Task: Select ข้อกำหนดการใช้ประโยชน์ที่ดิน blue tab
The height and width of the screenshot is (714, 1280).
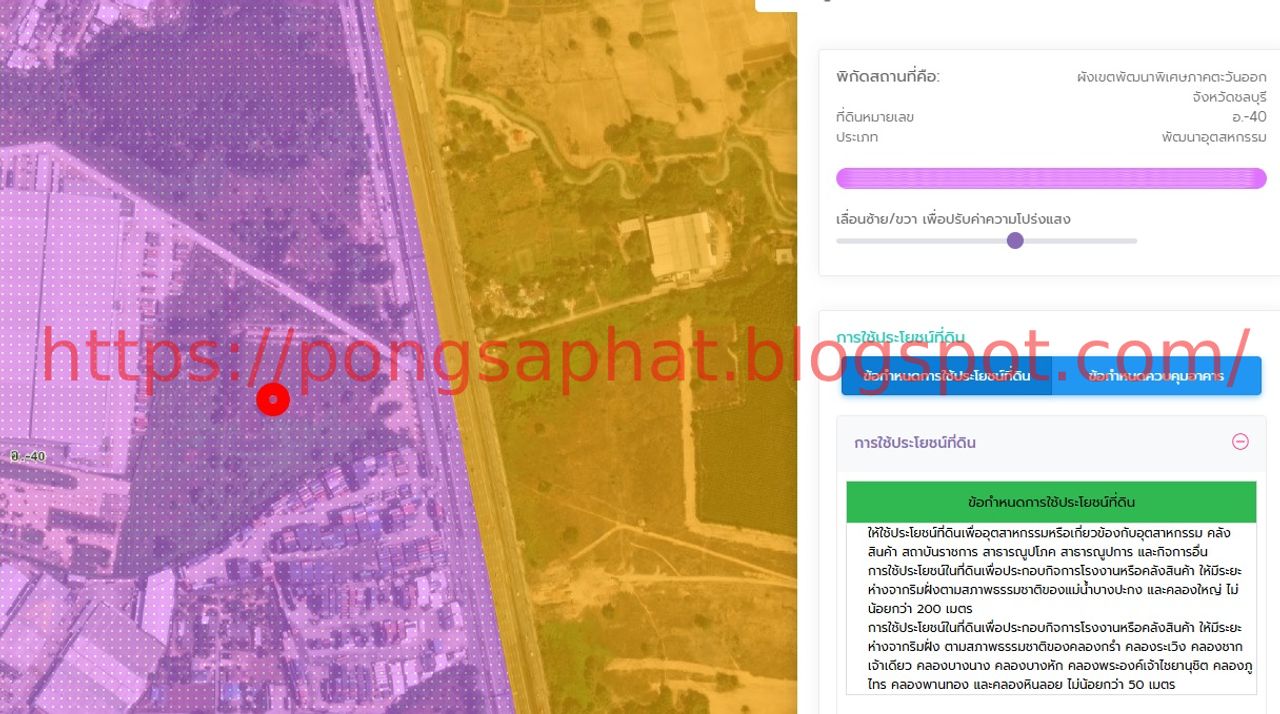Action: (x=946, y=376)
